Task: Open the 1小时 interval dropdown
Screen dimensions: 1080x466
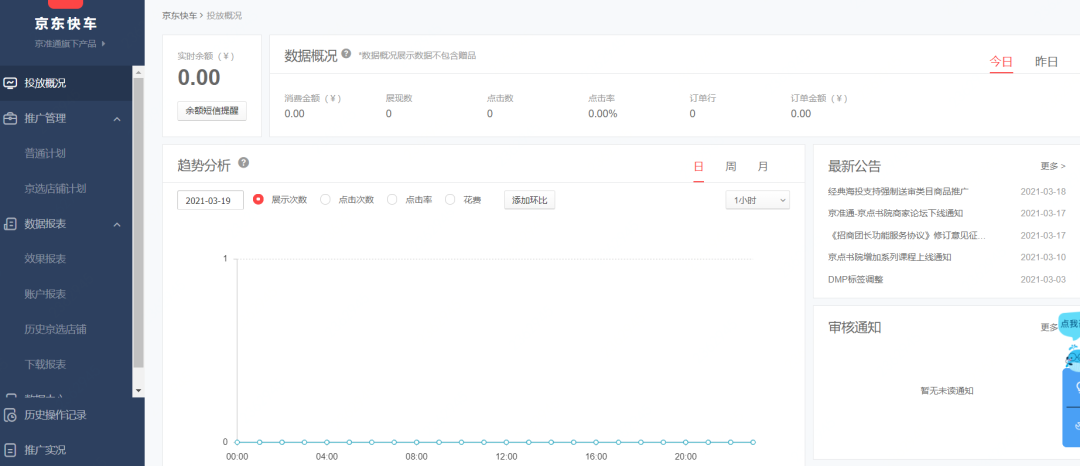Action: 758,200
